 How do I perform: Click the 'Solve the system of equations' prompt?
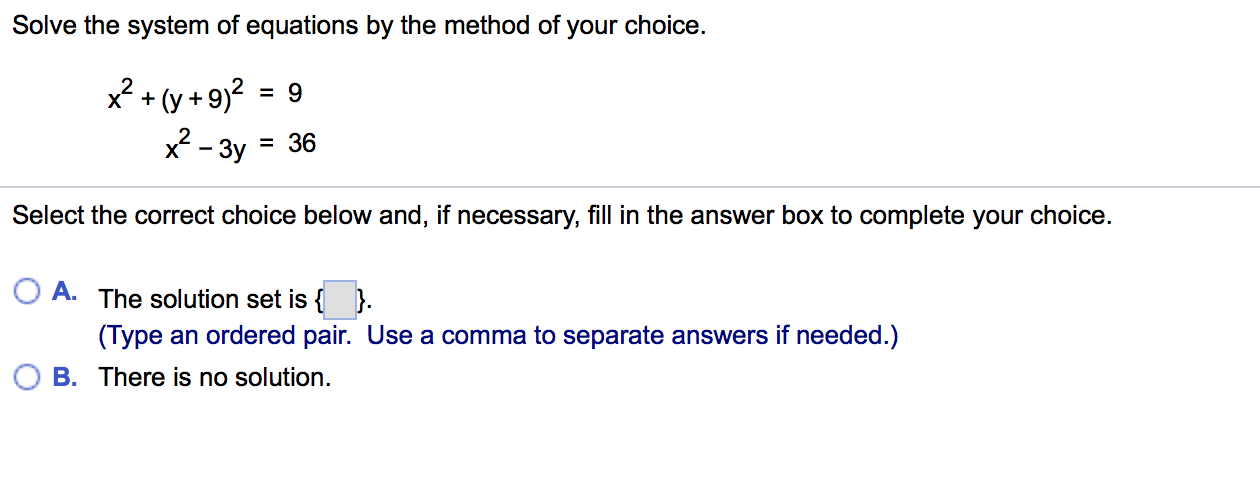(359, 26)
